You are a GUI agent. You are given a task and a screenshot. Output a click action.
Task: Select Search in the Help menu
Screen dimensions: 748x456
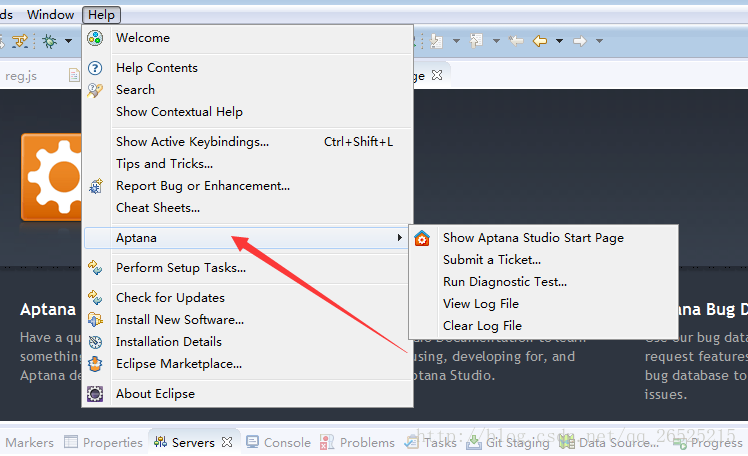point(247,90)
